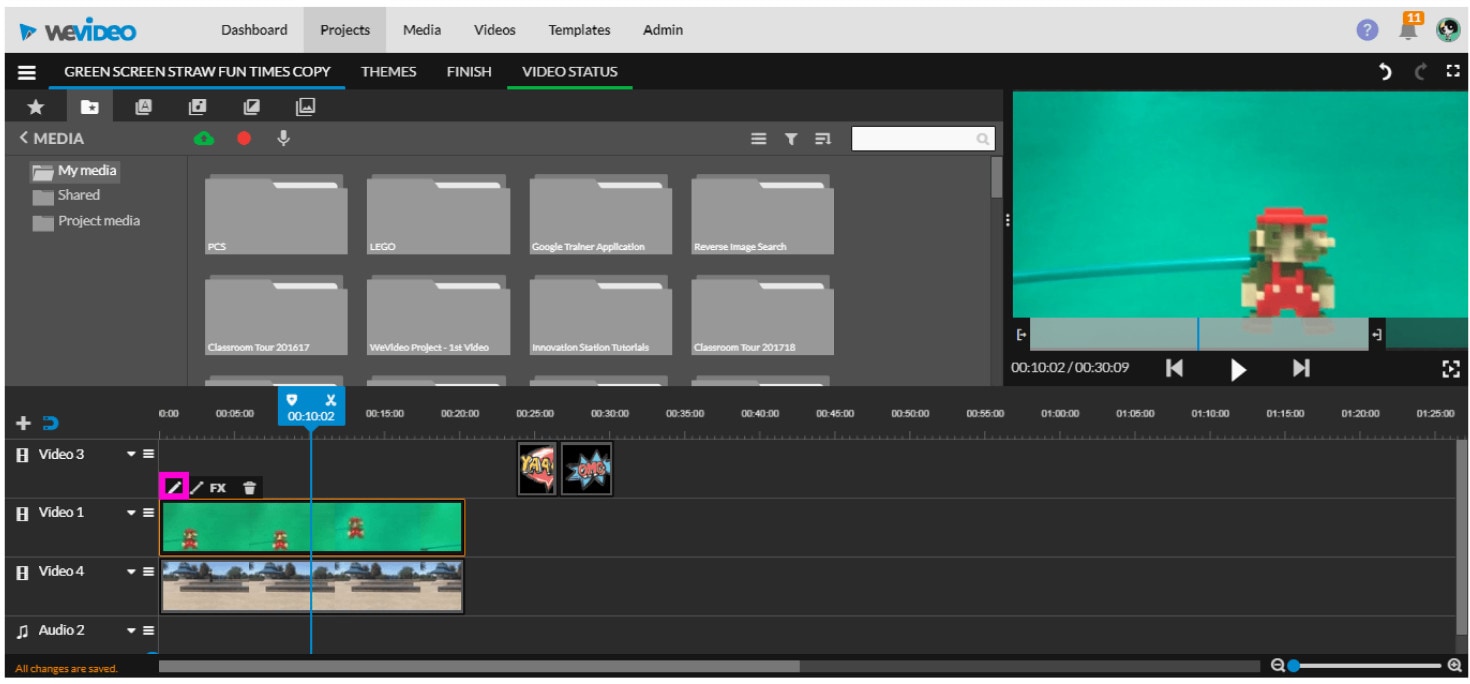1470x684 pixels.
Task: Open the Dashboard tab
Action: tap(254, 30)
